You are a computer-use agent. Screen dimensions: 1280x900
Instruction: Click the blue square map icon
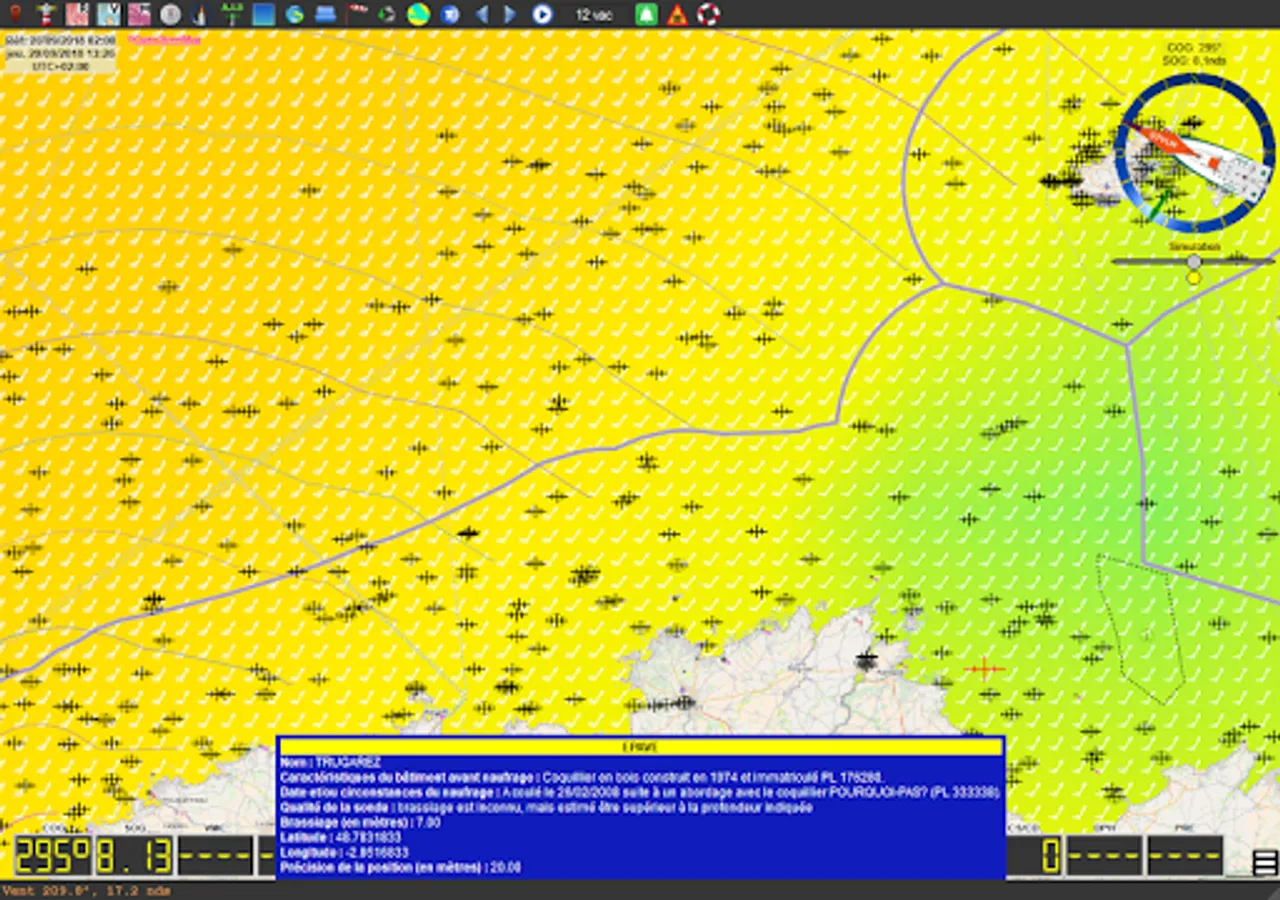[x=263, y=14]
